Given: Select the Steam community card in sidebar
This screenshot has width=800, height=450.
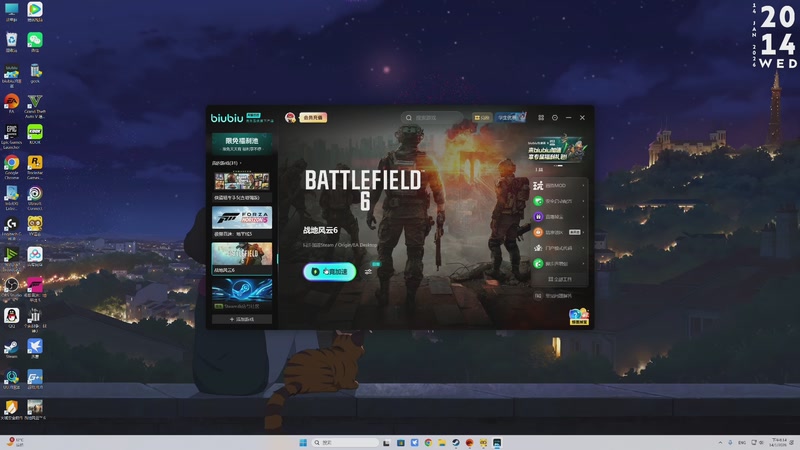Looking at the screenshot, I should click(x=242, y=294).
